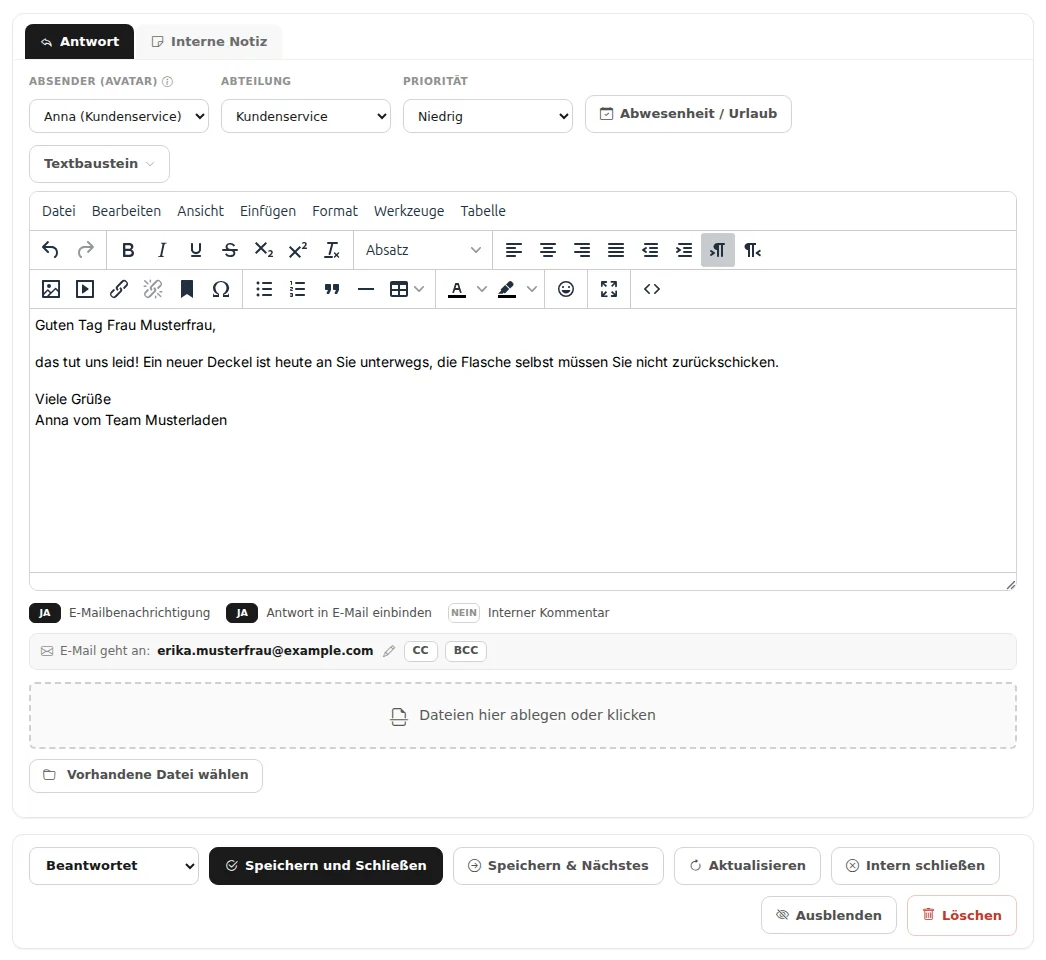This screenshot has height=960, width=1046.
Task: Insert emoji from smiley icon
Action: [x=566, y=289]
